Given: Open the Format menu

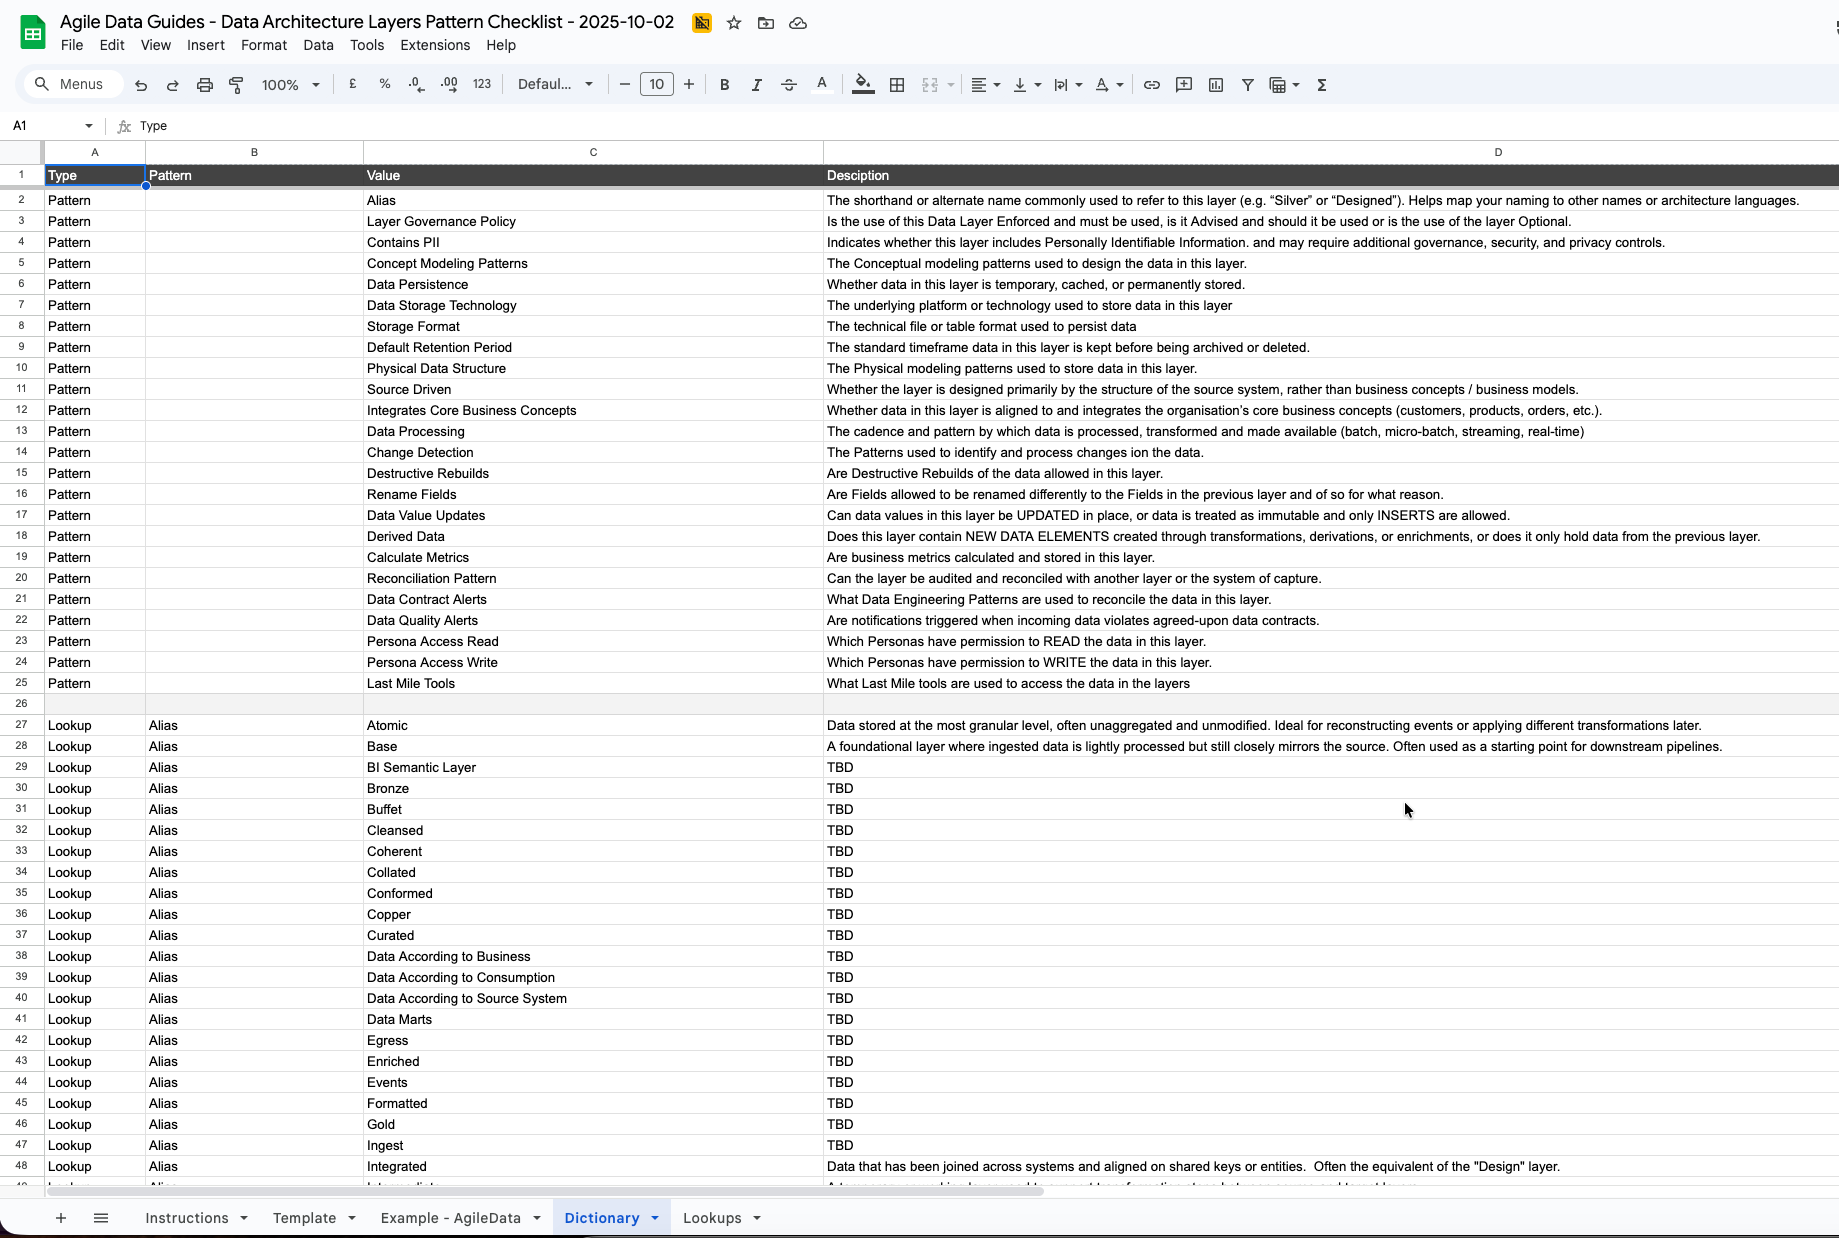Looking at the screenshot, I should coord(264,45).
